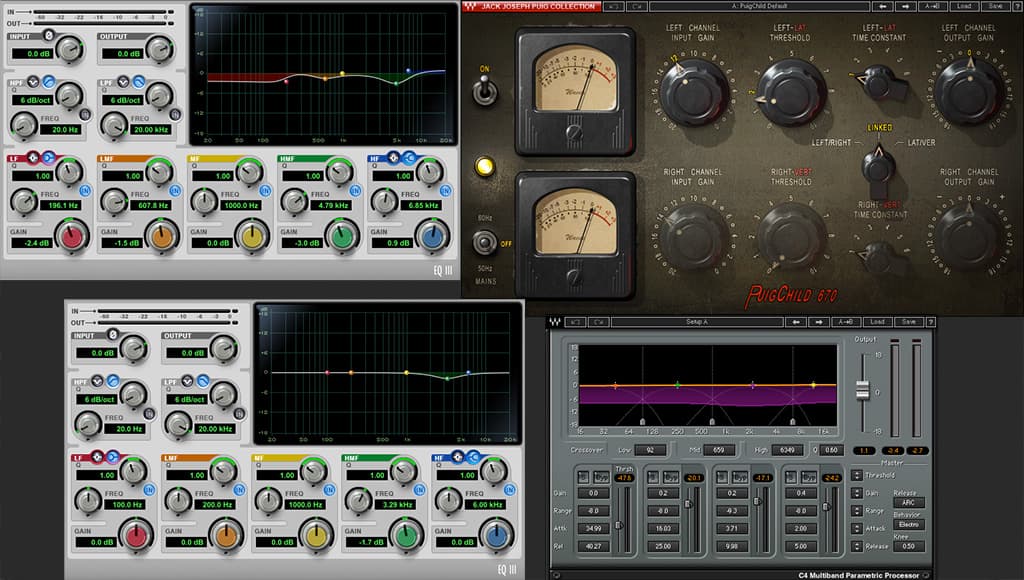Click the C4 redo arrow button
This screenshot has height=580, width=1024.
[x=598, y=322]
